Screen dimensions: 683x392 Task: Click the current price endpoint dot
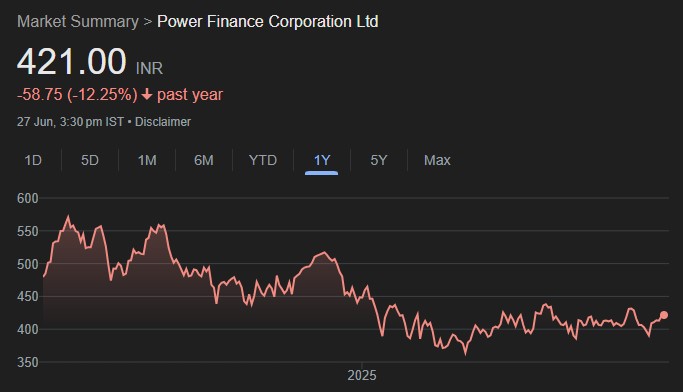[x=664, y=315]
